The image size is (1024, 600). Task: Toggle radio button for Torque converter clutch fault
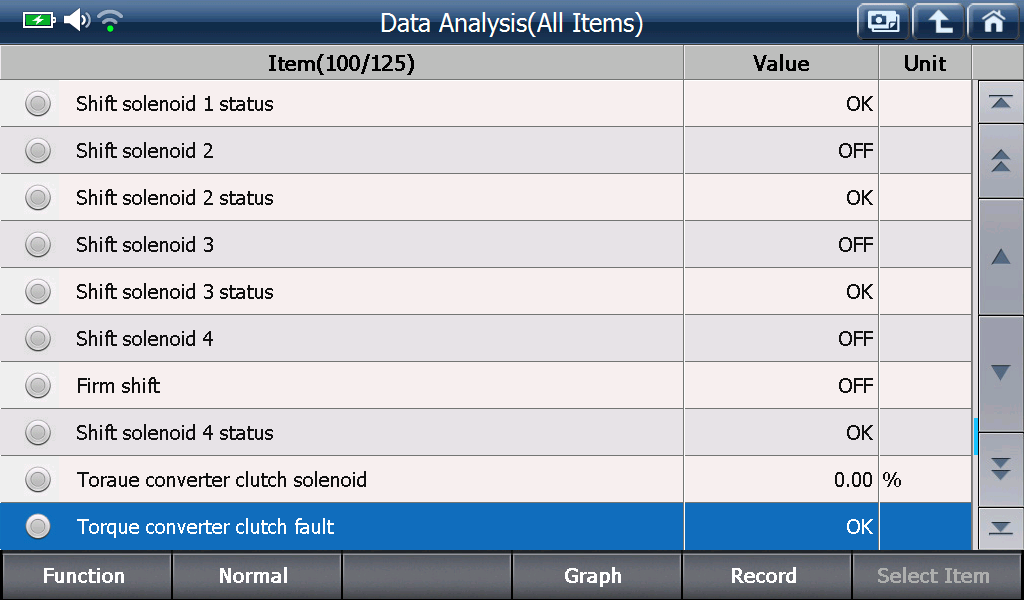38,526
